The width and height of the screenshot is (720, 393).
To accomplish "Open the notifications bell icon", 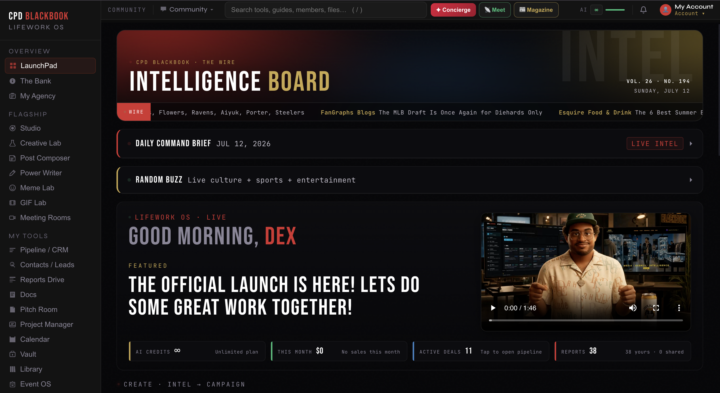I will tap(643, 10).
